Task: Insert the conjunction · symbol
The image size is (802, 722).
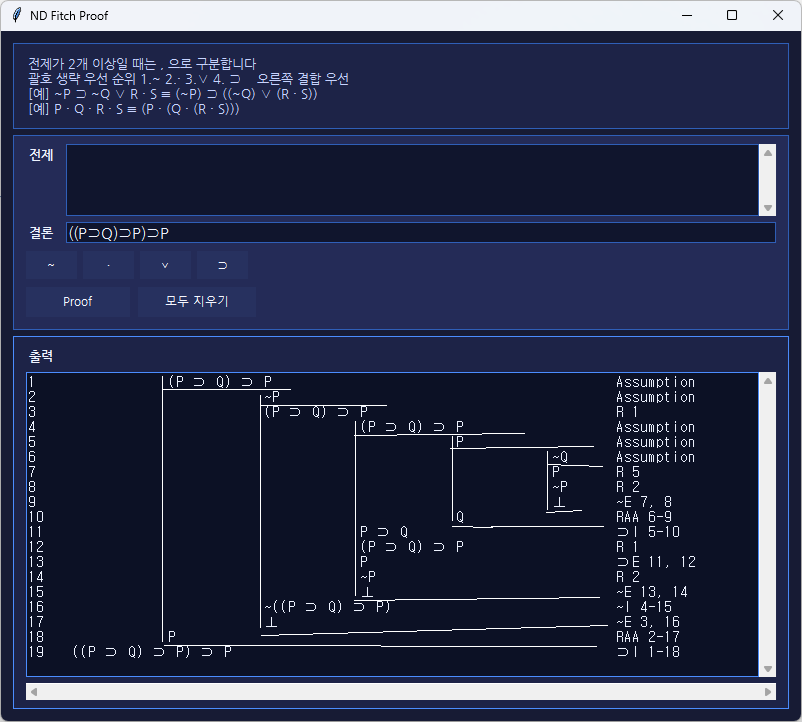Action: pyautogui.click(x=108, y=265)
